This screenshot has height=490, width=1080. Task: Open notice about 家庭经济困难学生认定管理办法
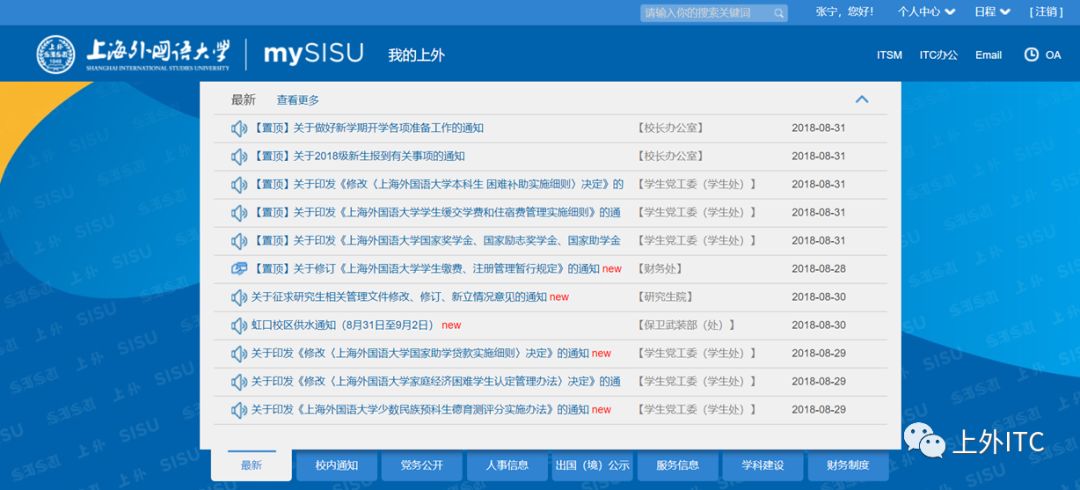pos(436,382)
